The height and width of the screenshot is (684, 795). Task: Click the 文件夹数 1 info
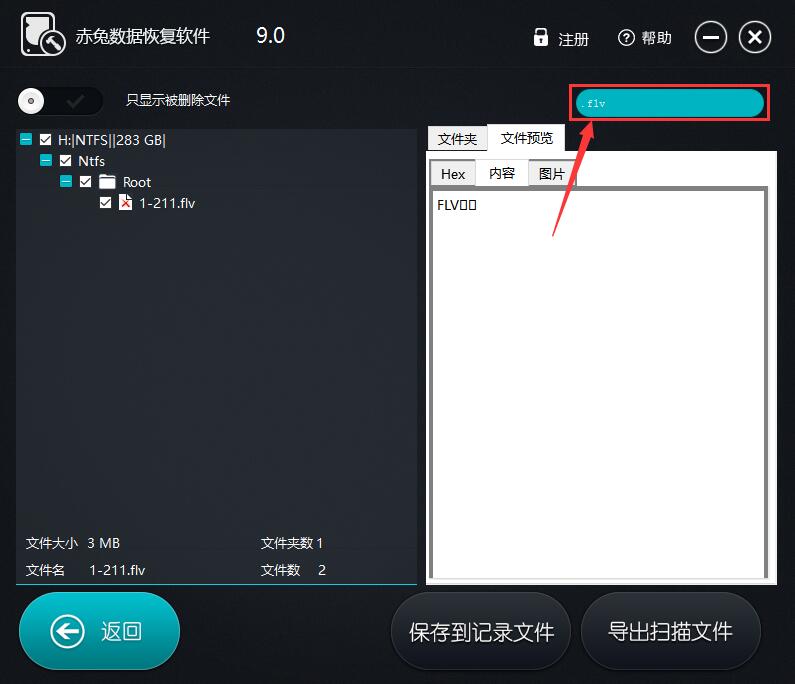click(292, 543)
